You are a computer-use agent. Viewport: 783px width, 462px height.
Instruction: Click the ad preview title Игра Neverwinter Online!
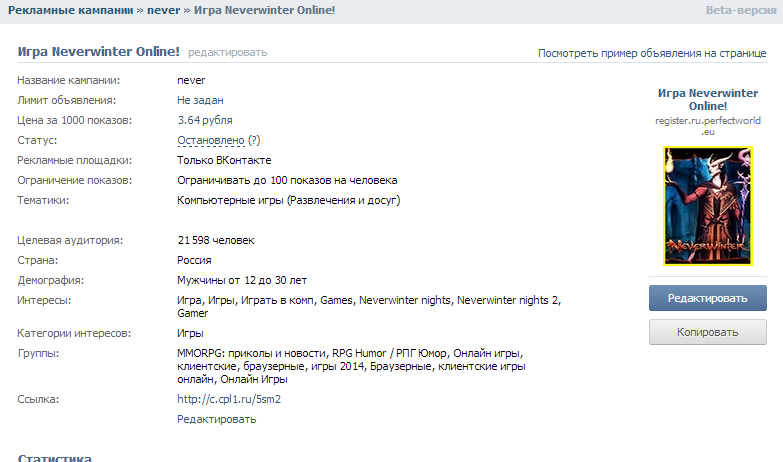pyautogui.click(x=708, y=99)
